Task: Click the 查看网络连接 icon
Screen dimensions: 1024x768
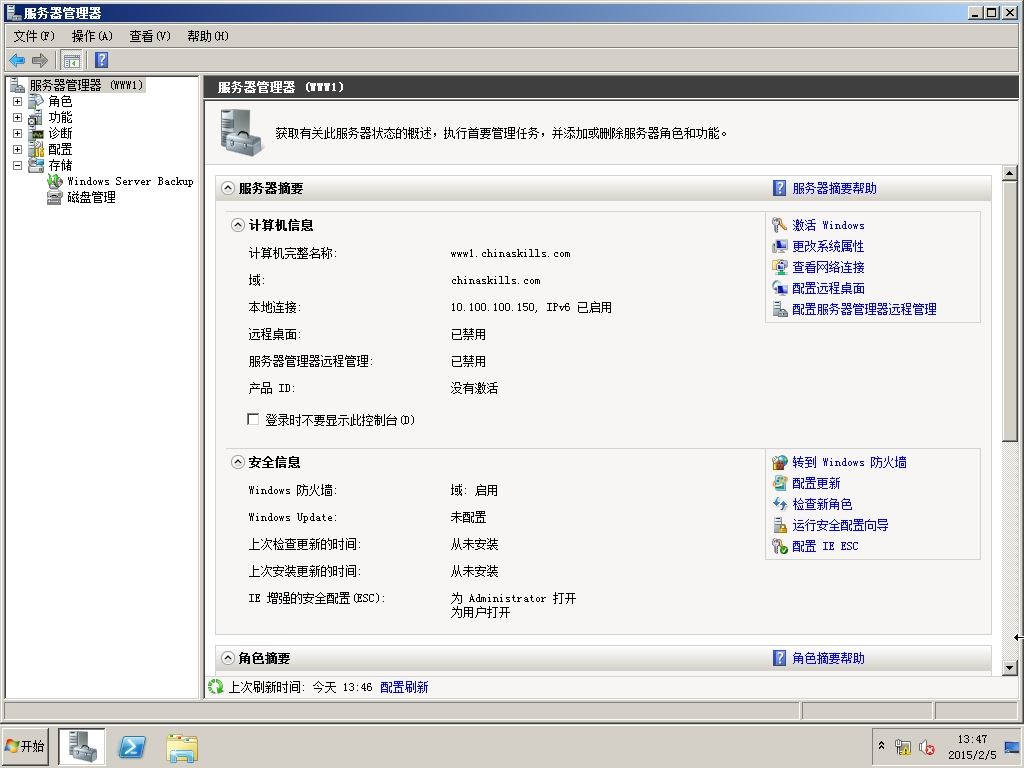Action: tap(779, 267)
